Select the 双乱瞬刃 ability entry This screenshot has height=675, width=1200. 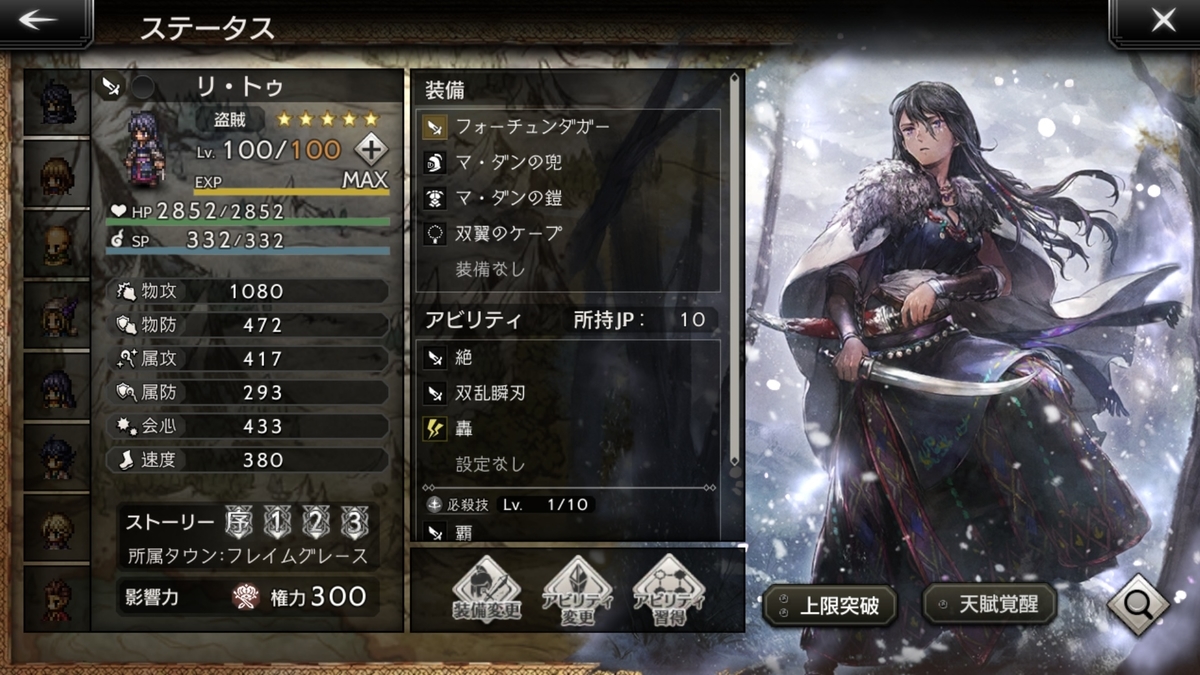(568, 393)
